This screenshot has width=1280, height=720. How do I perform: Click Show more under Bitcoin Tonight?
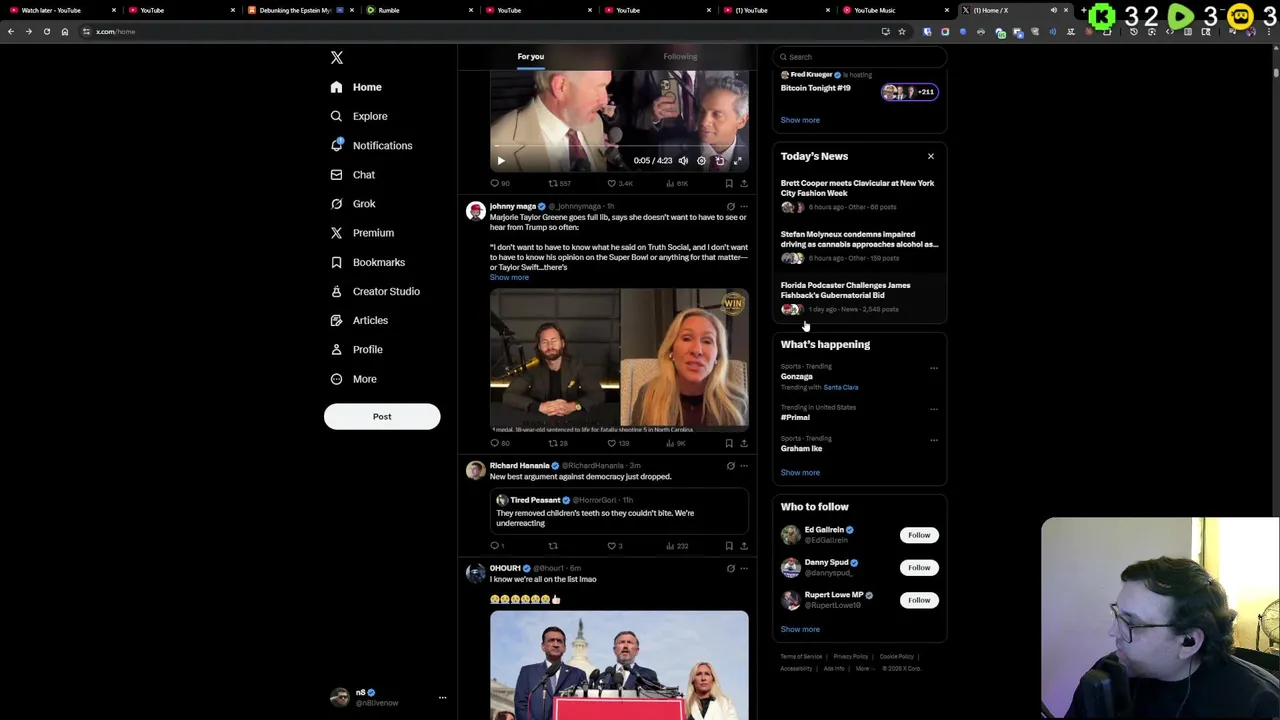point(800,120)
